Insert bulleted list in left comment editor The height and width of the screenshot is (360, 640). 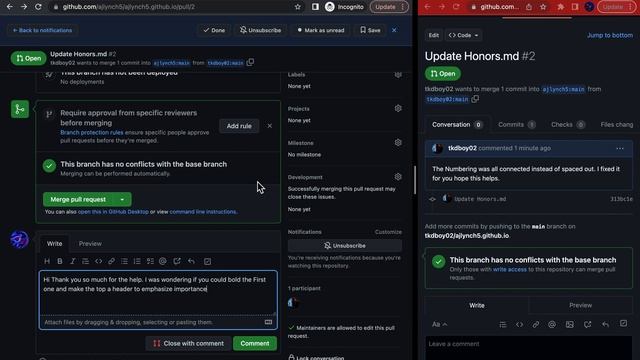point(124,261)
